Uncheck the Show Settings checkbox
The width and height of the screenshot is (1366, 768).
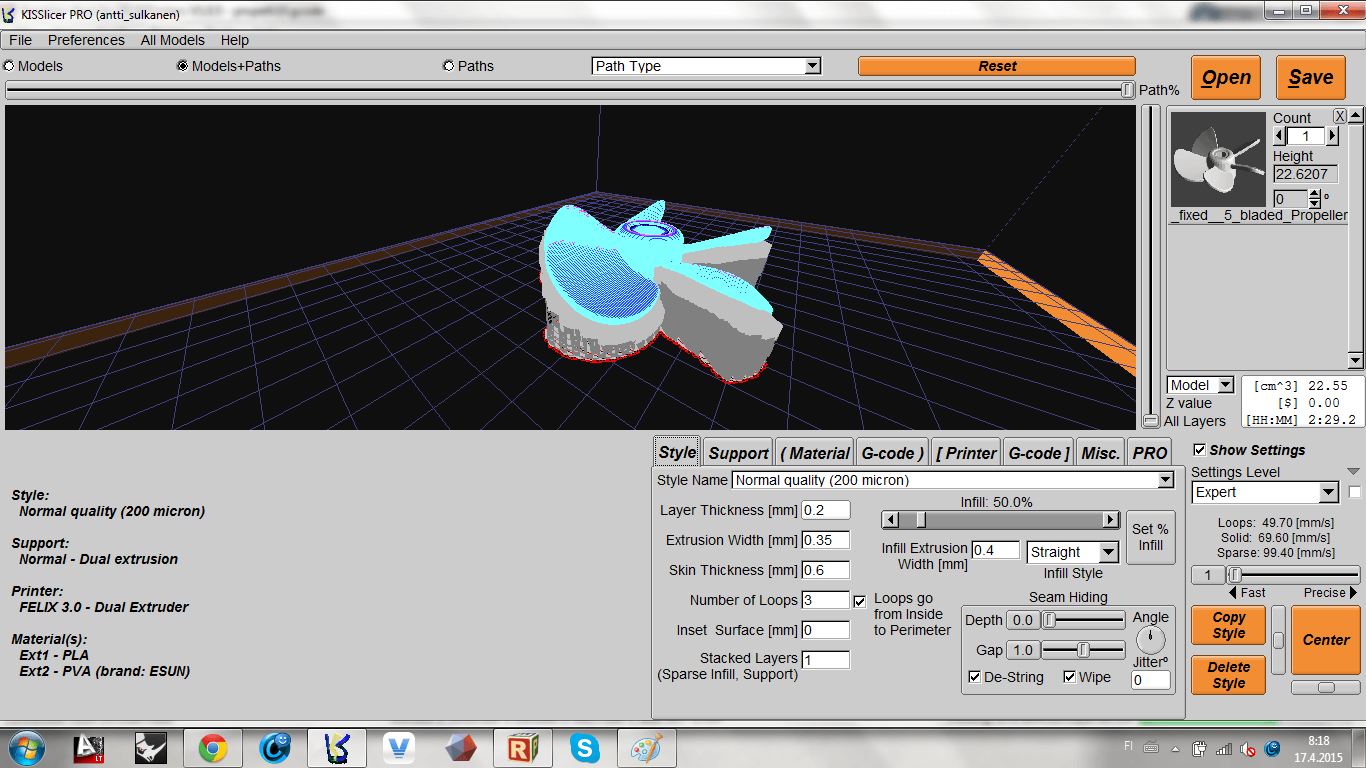[x=1200, y=450]
